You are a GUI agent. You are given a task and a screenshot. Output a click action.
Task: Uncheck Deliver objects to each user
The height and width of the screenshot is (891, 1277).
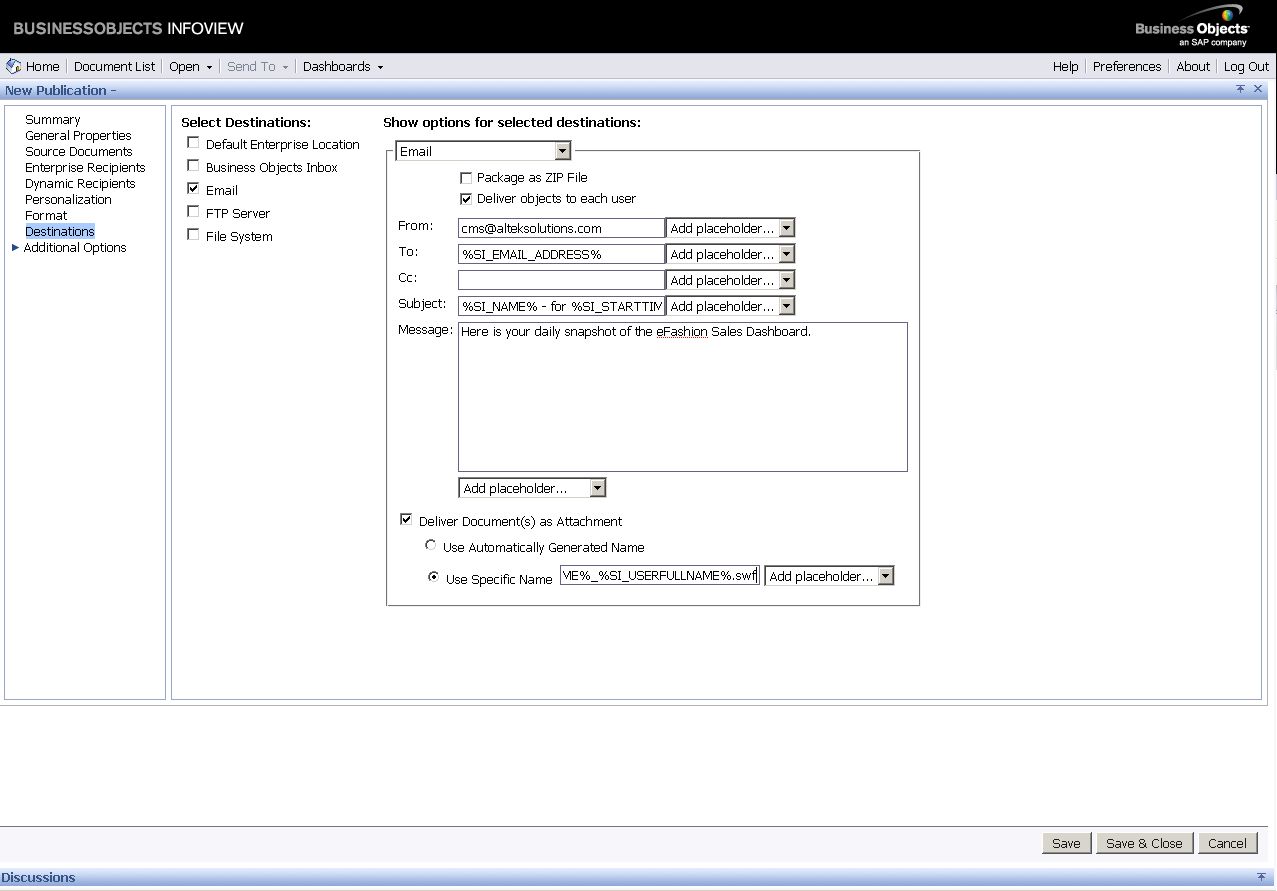[x=466, y=198]
